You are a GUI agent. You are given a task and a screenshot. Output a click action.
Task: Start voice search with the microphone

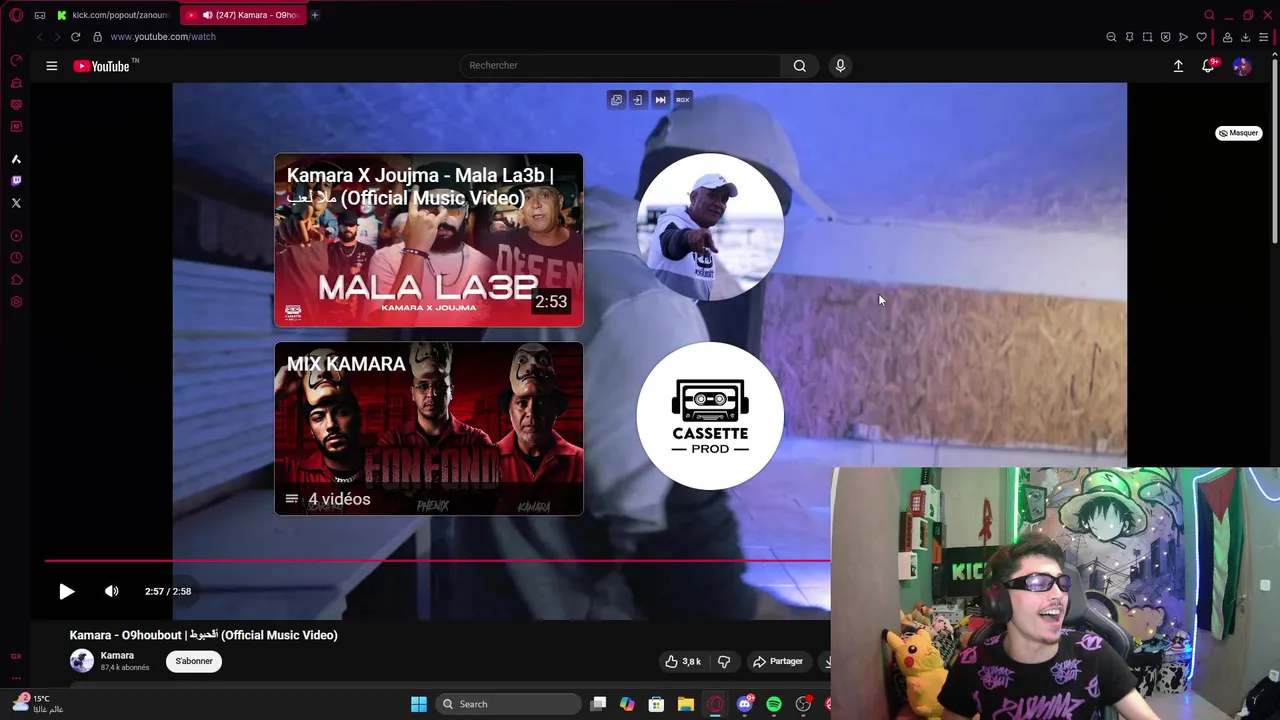coord(840,66)
